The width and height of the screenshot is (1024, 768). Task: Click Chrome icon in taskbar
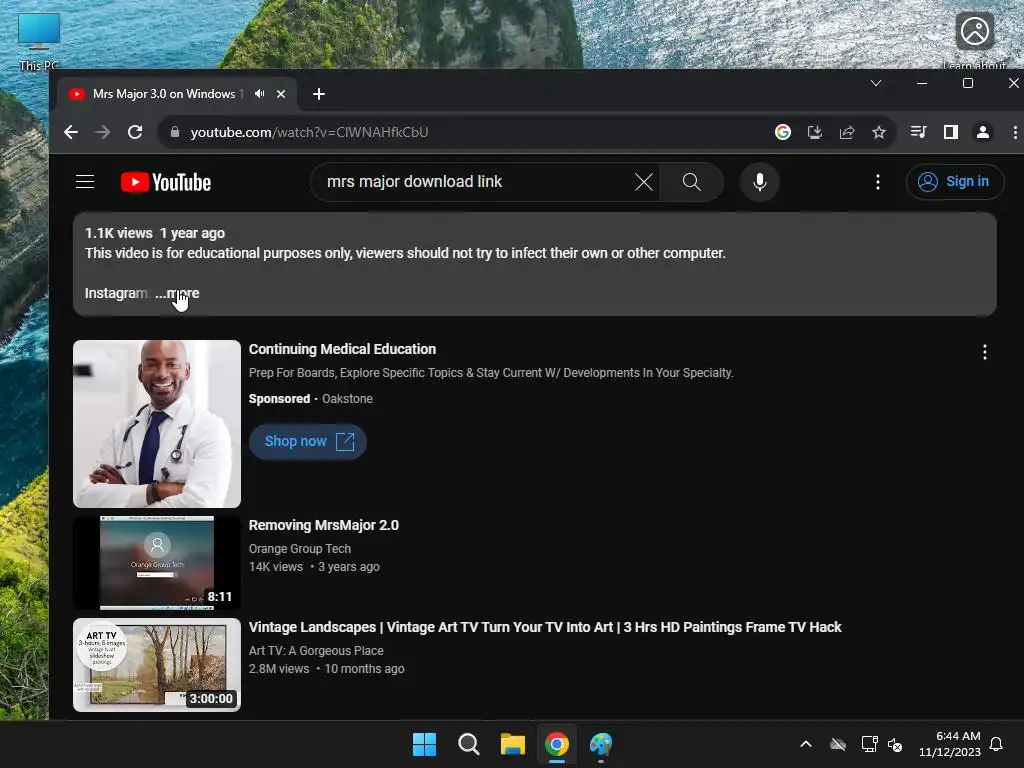tap(557, 744)
